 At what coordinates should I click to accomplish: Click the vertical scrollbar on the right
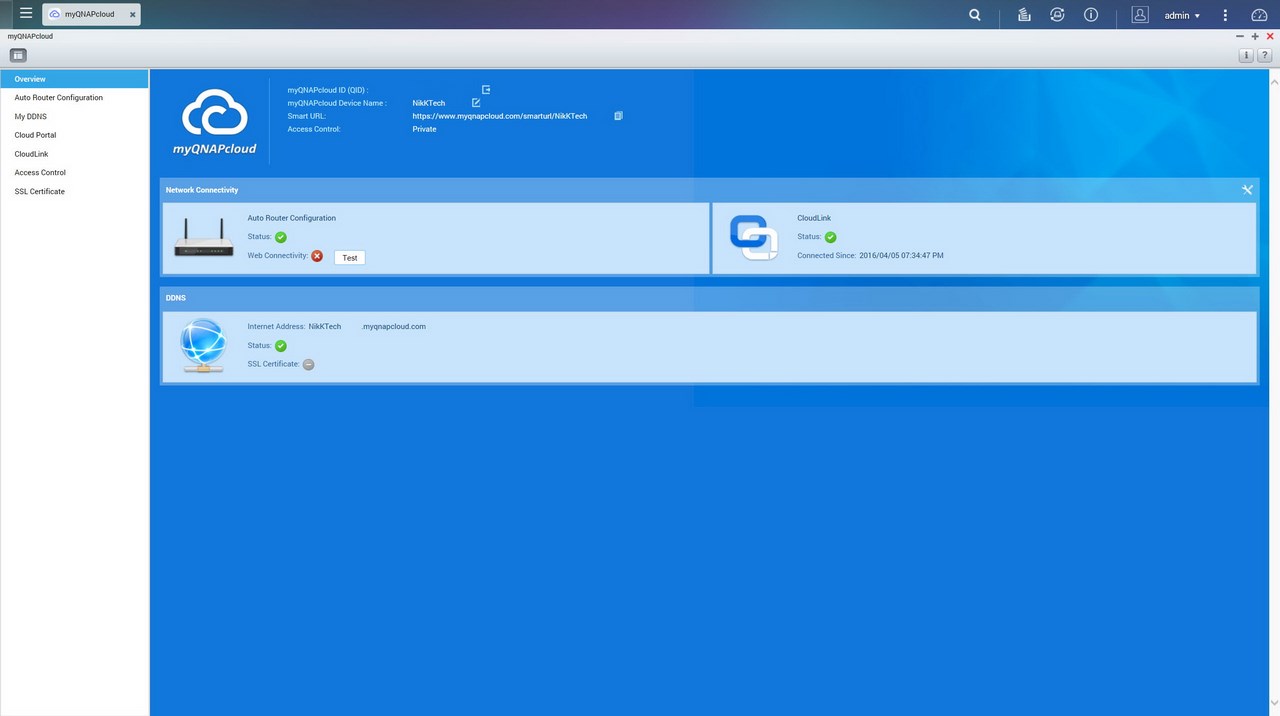(1276, 392)
